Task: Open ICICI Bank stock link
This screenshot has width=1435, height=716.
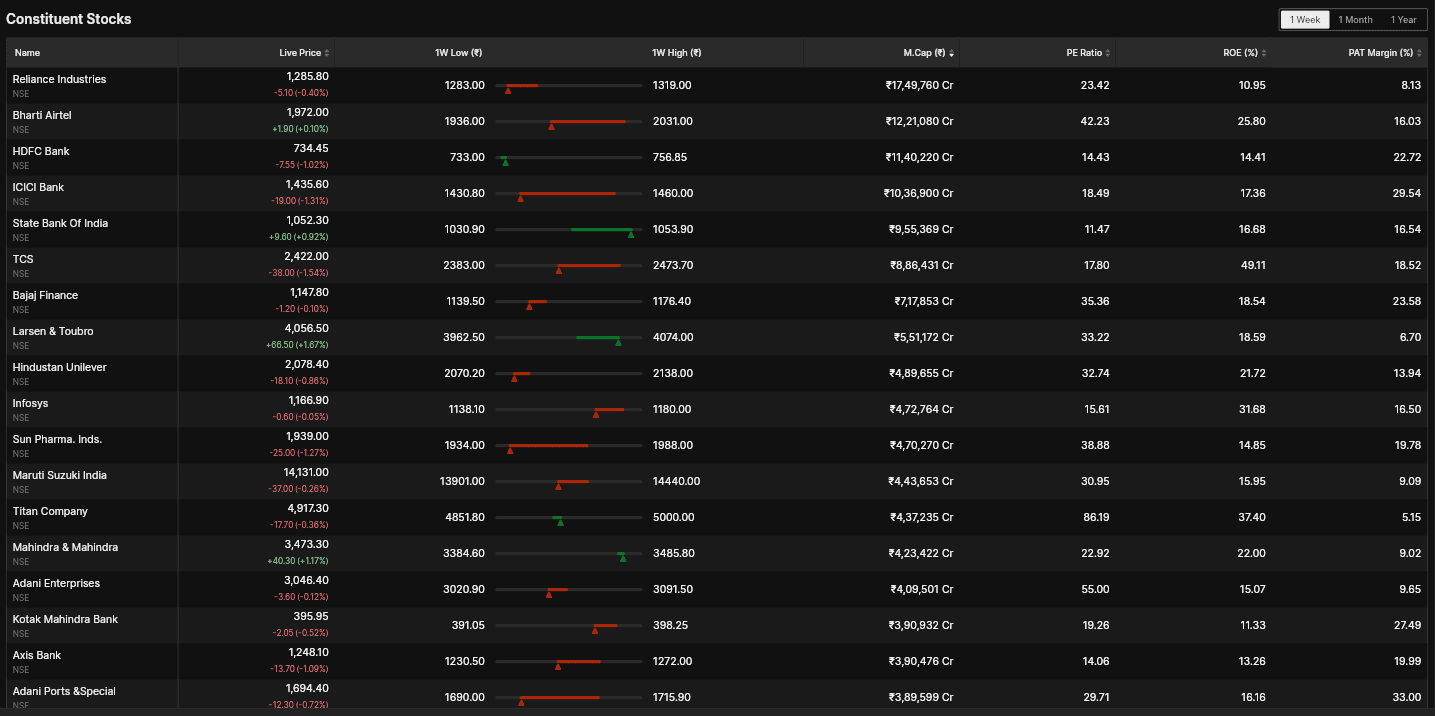Action: point(38,187)
